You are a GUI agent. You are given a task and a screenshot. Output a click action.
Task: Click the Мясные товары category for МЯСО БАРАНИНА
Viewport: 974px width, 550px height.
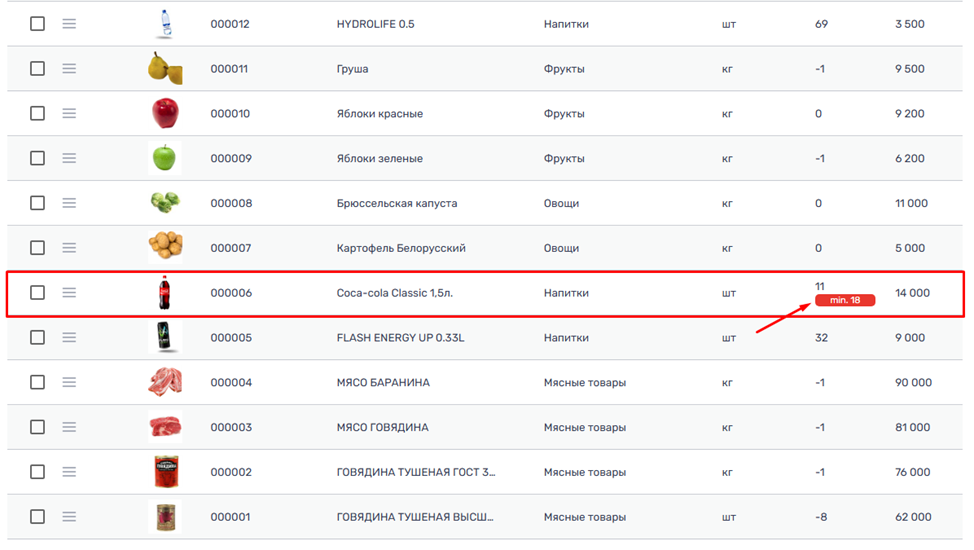pos(584,383)
